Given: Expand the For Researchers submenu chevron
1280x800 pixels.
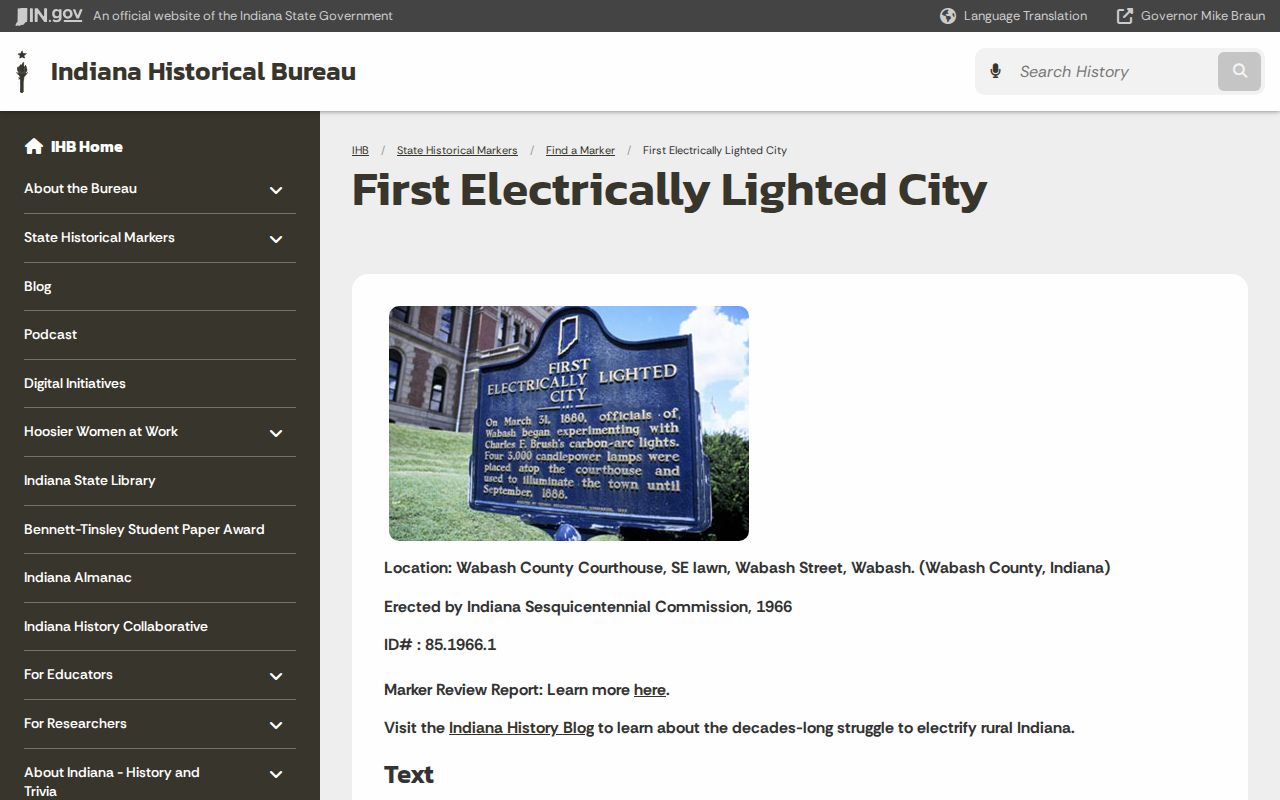Looking at the screenshot, I should pyautogui.click(x=276, y=725).
